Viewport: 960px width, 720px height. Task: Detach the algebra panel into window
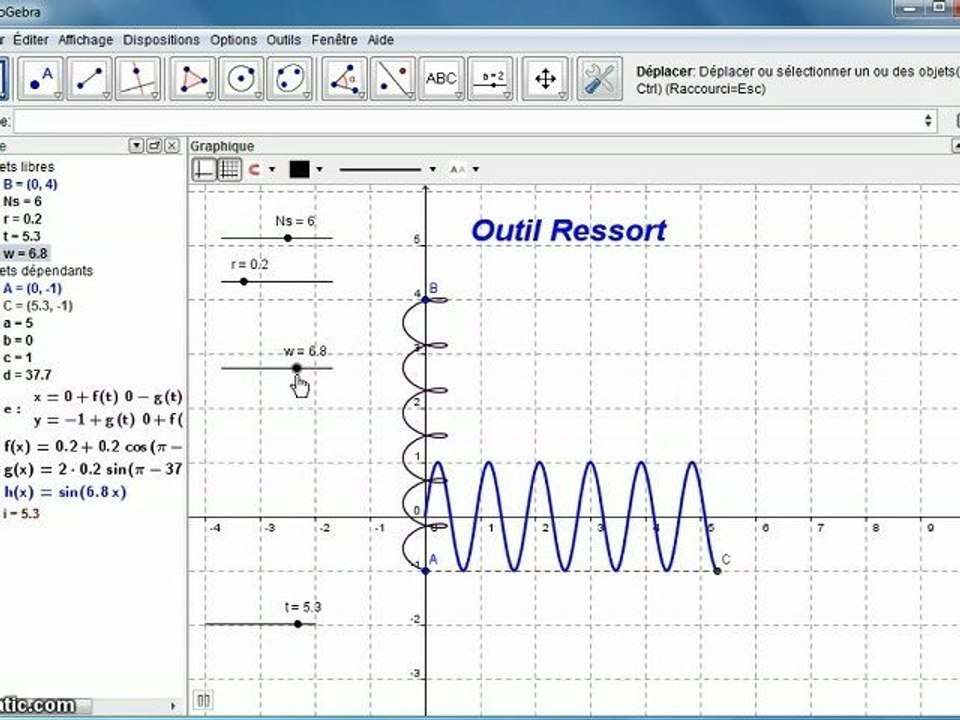pyautogui.click(x=154, y=146)
